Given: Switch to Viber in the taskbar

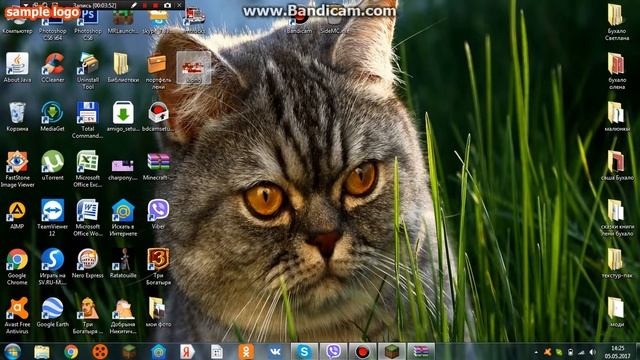Looking at the screenshot, I should tap(334, 351).
